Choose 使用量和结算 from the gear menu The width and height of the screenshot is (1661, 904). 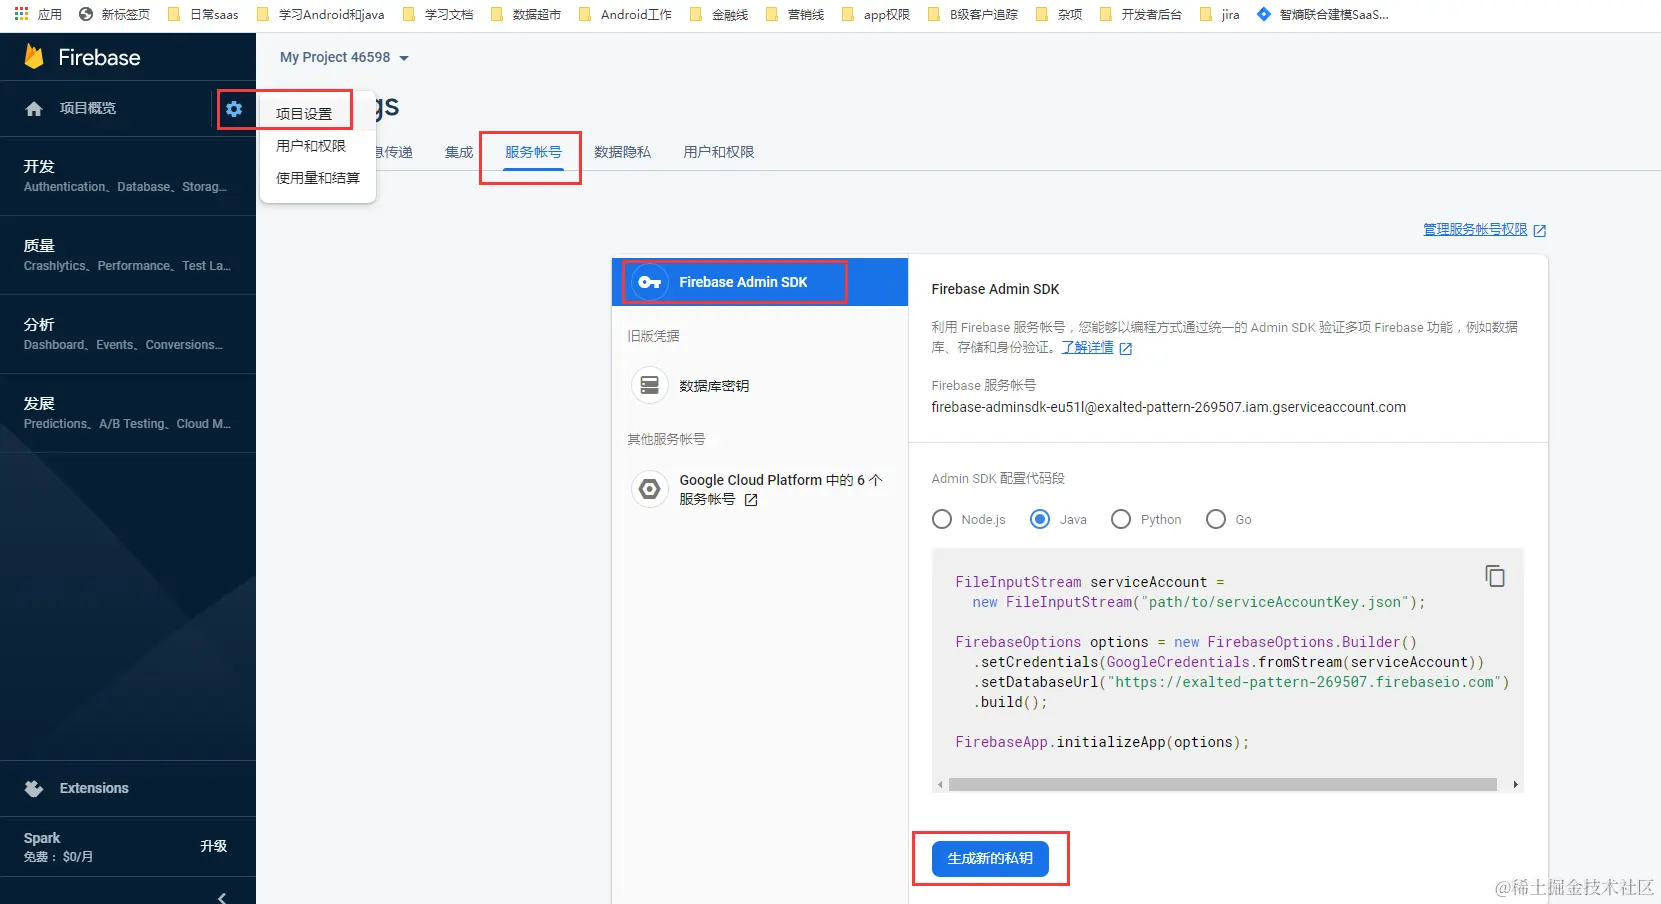[318, 178]
